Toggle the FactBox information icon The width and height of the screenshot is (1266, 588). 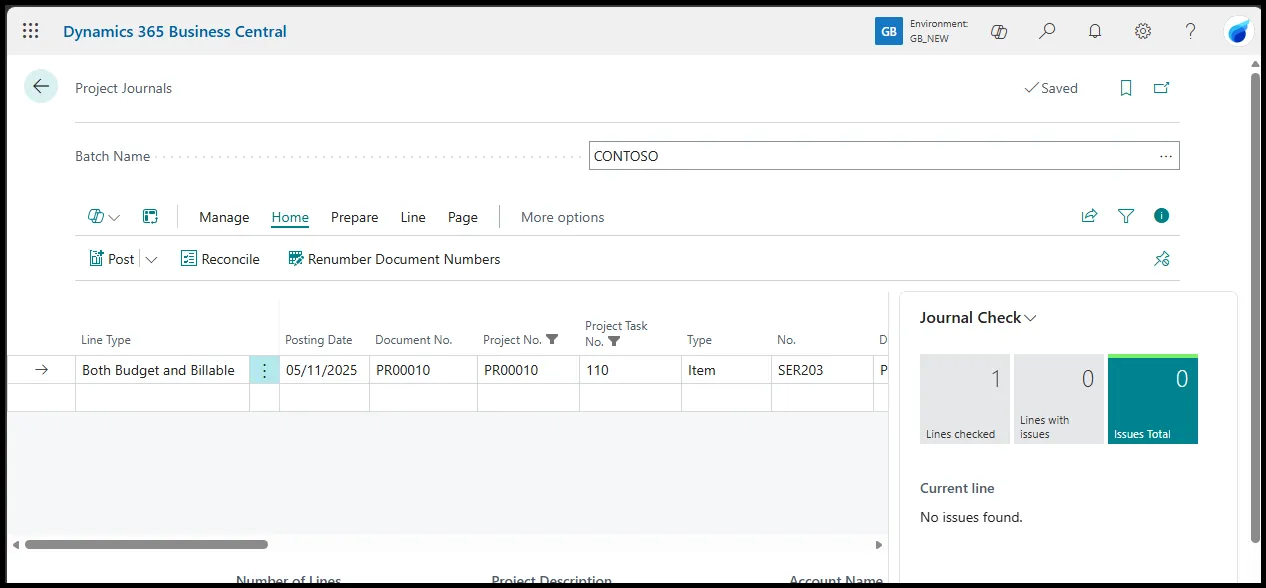[x=1161, y=216]
